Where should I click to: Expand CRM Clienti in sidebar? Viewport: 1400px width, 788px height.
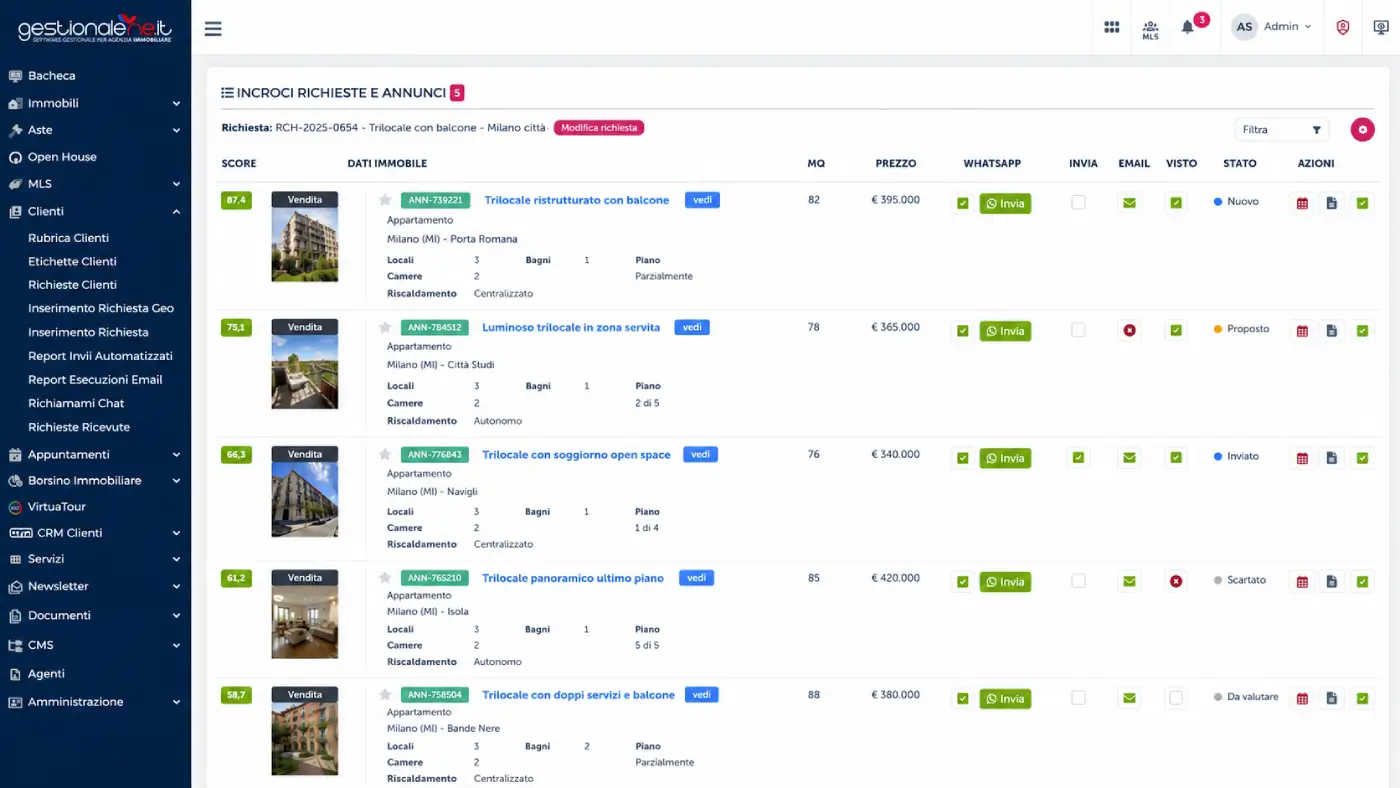[x=95, y=533]
